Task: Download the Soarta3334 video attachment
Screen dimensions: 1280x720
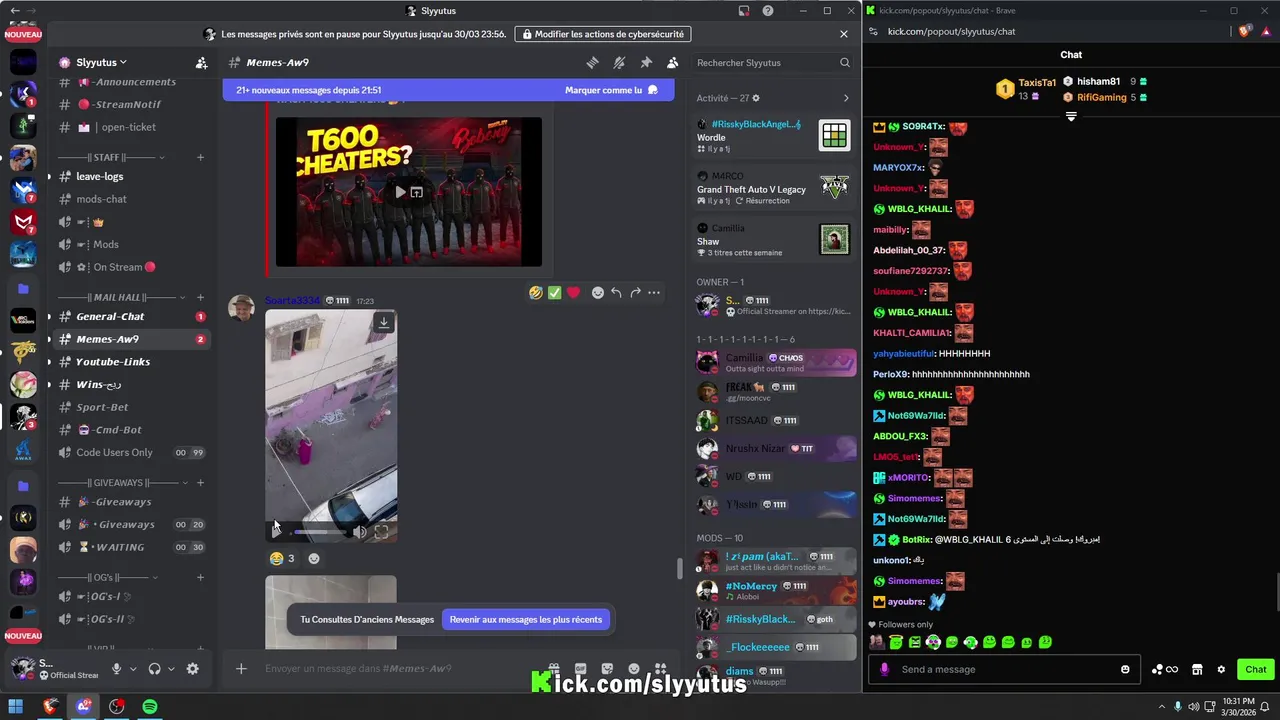Action: click(383, 322)
